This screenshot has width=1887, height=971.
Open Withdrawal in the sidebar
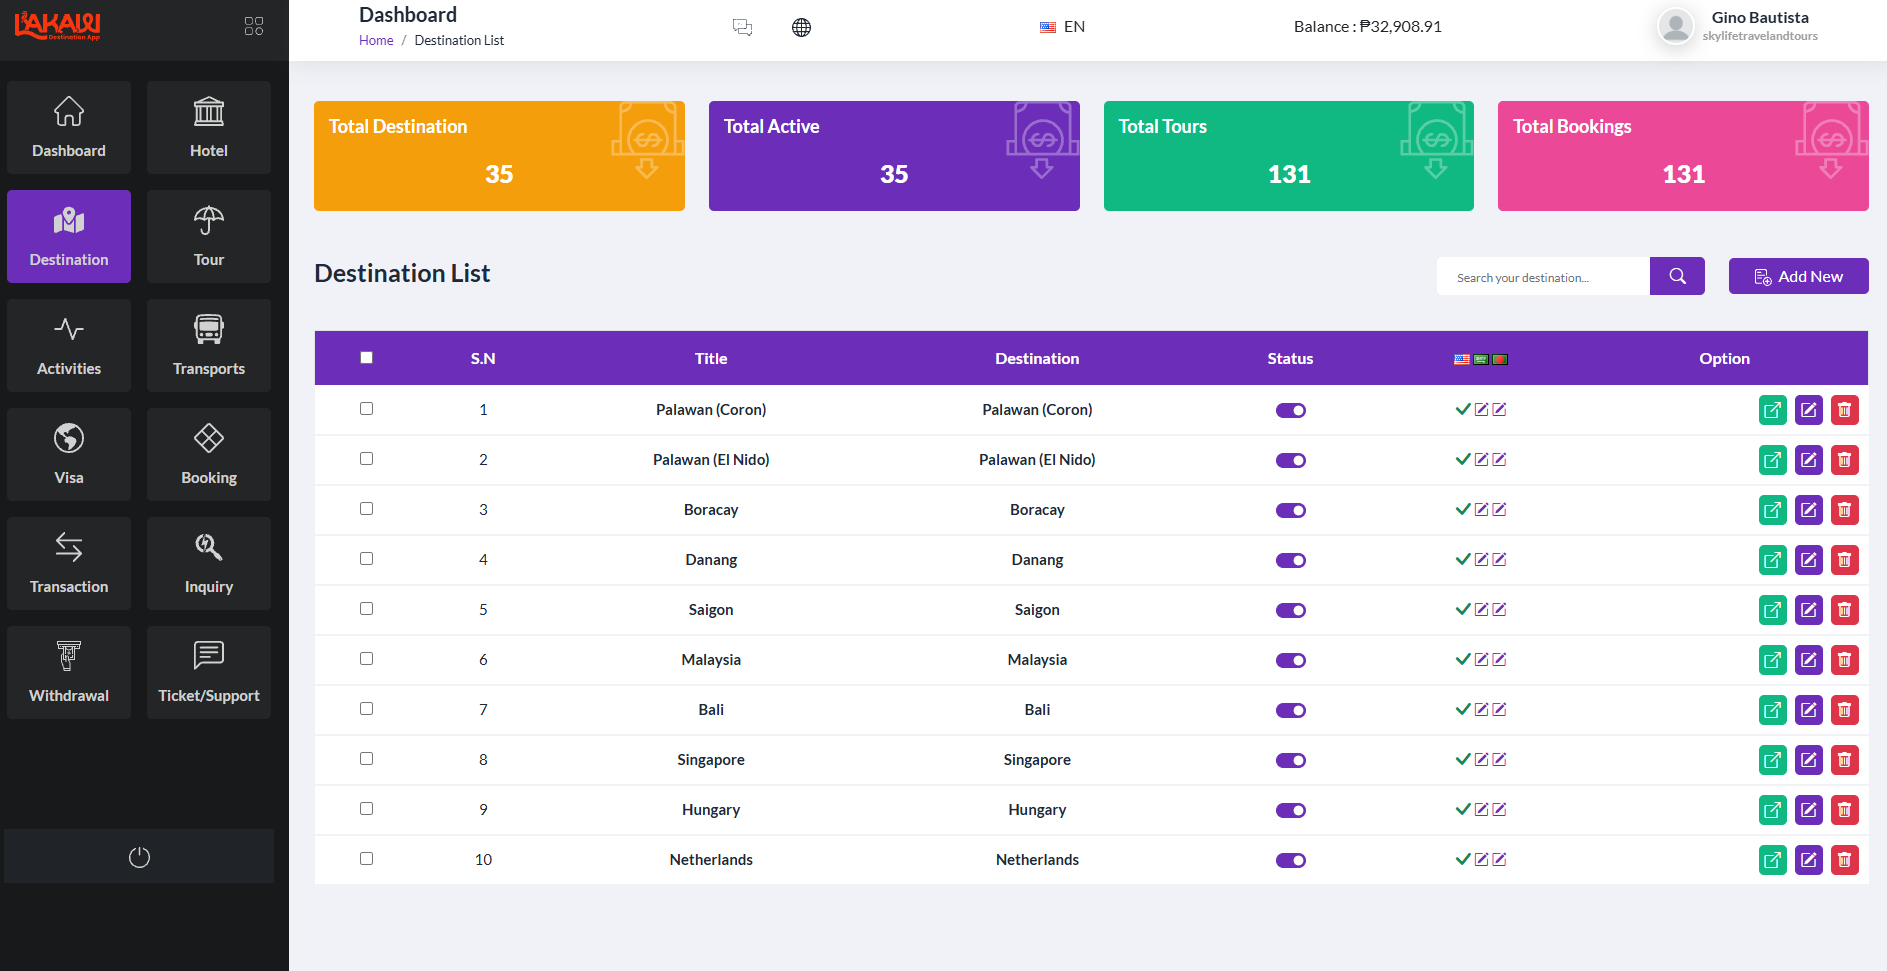pyautogui.click(x=69, y=673)
